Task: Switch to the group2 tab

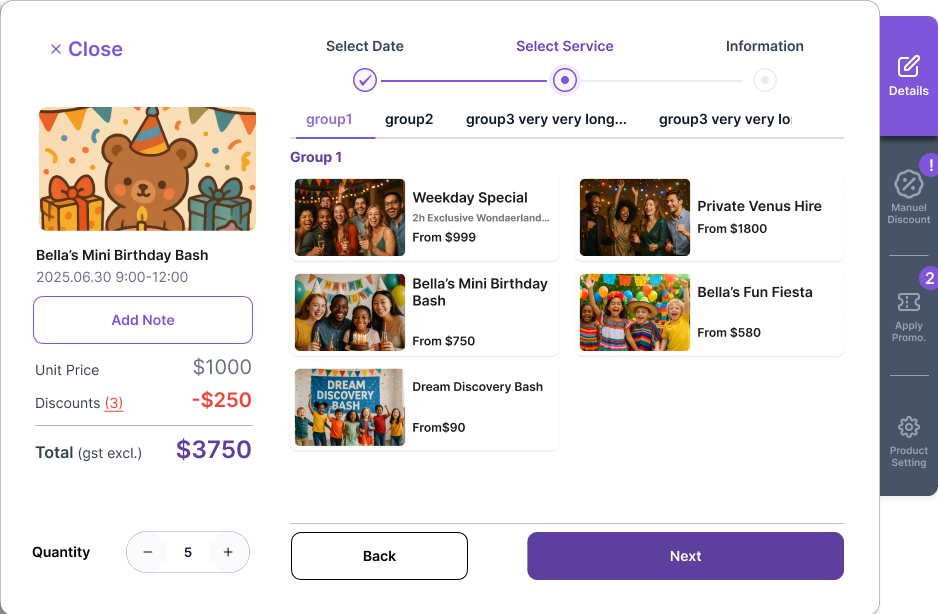Action: pos(409,119)
